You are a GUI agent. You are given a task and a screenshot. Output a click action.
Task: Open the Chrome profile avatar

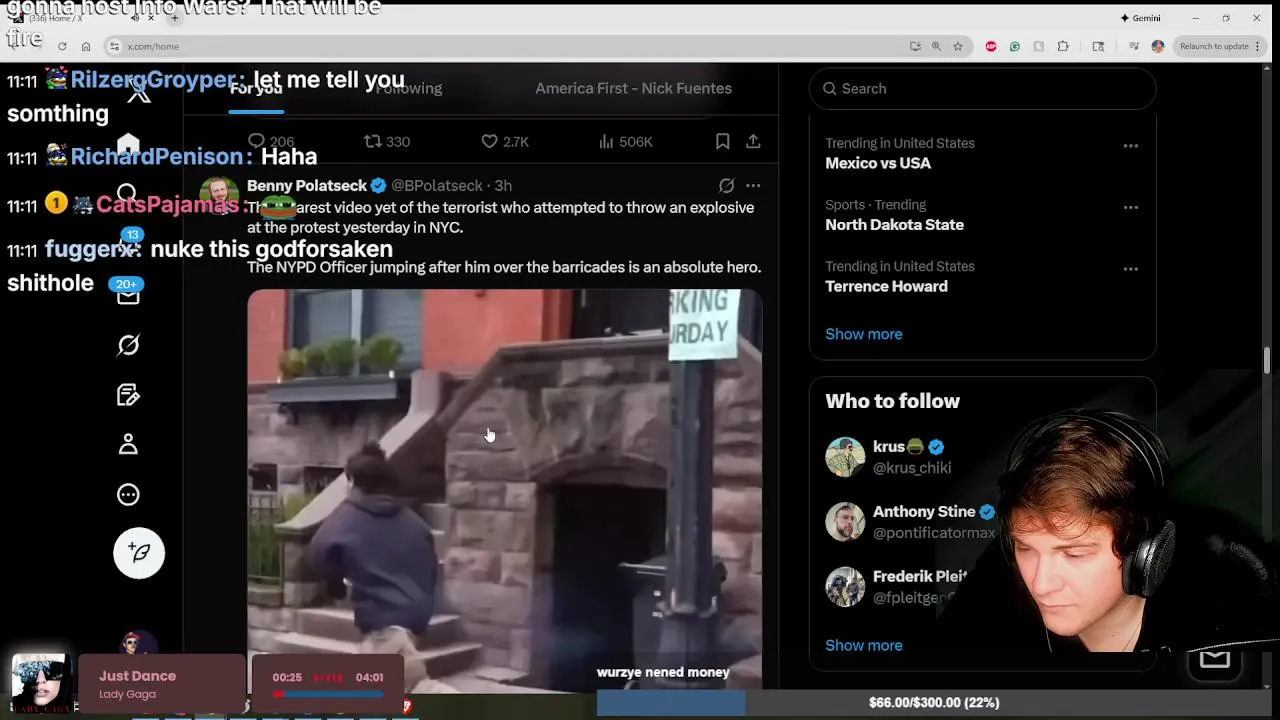[1158, 46]
